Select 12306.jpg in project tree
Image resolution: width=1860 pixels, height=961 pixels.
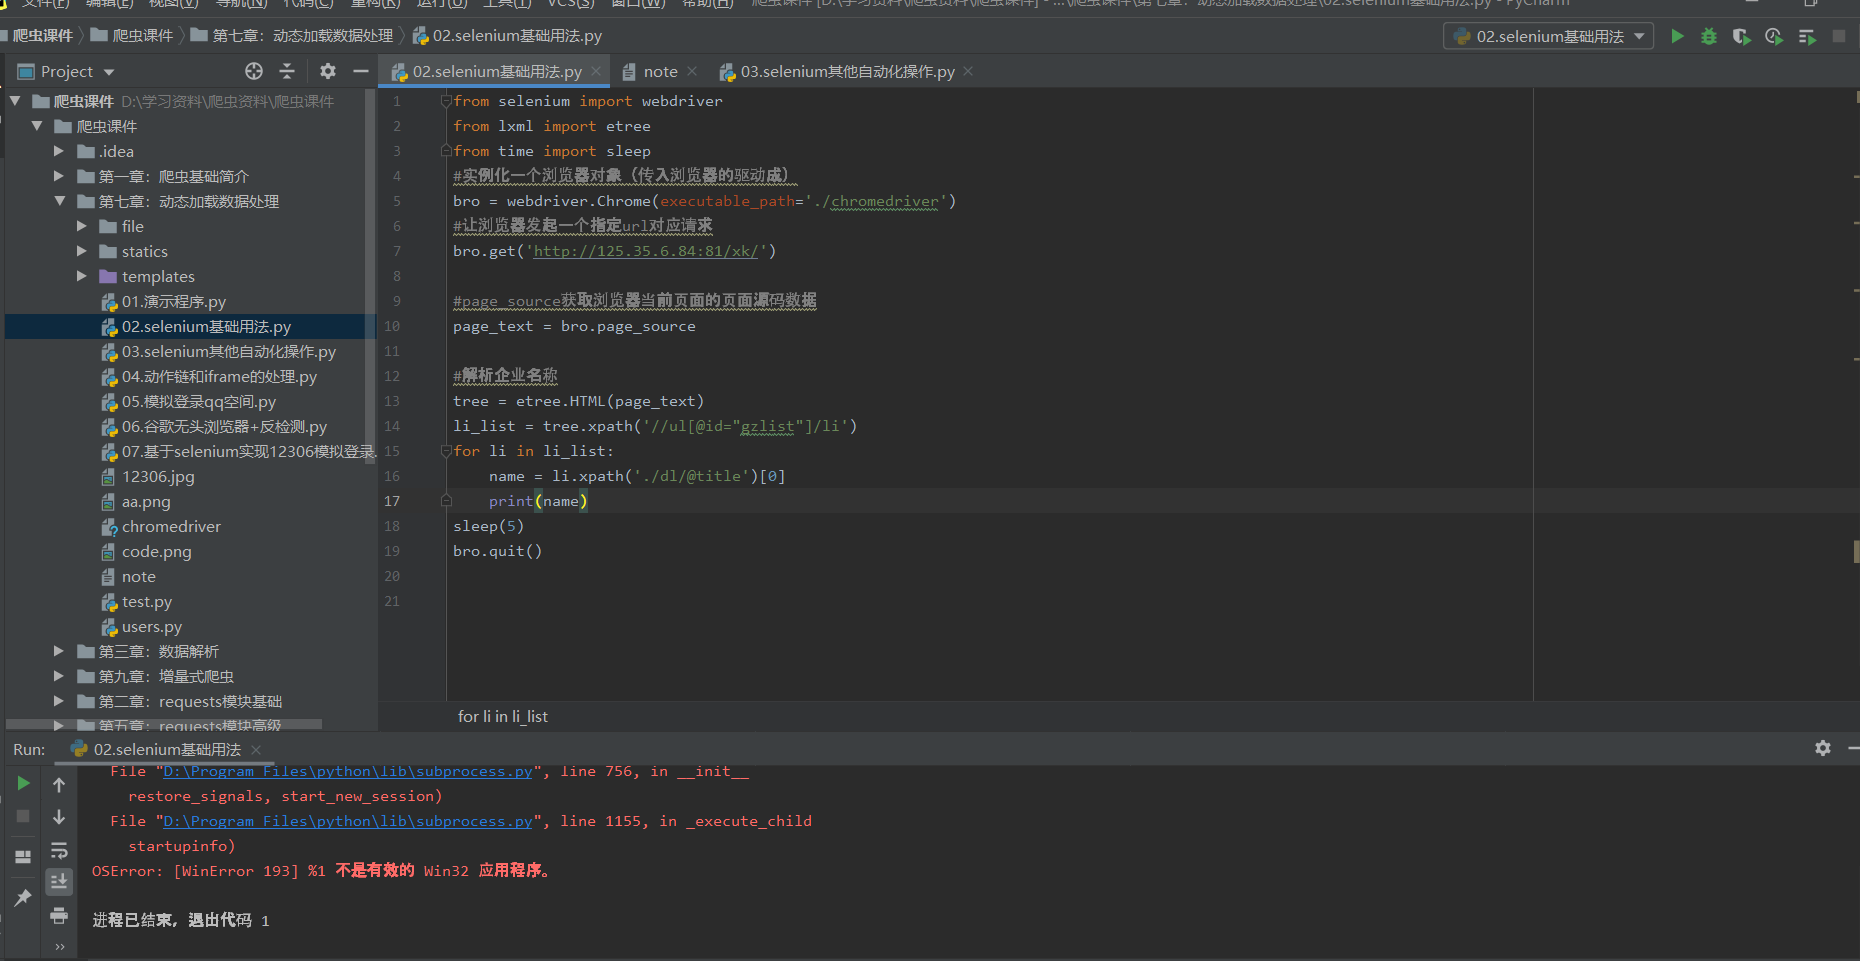point(158,476)
